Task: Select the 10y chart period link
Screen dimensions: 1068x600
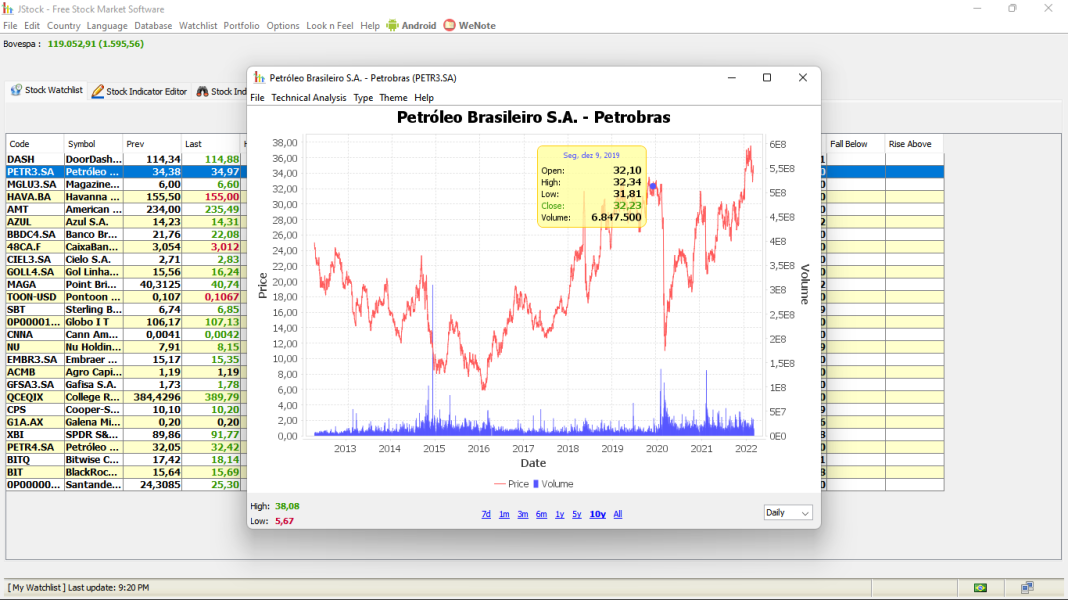Action: tap(597, 514)
